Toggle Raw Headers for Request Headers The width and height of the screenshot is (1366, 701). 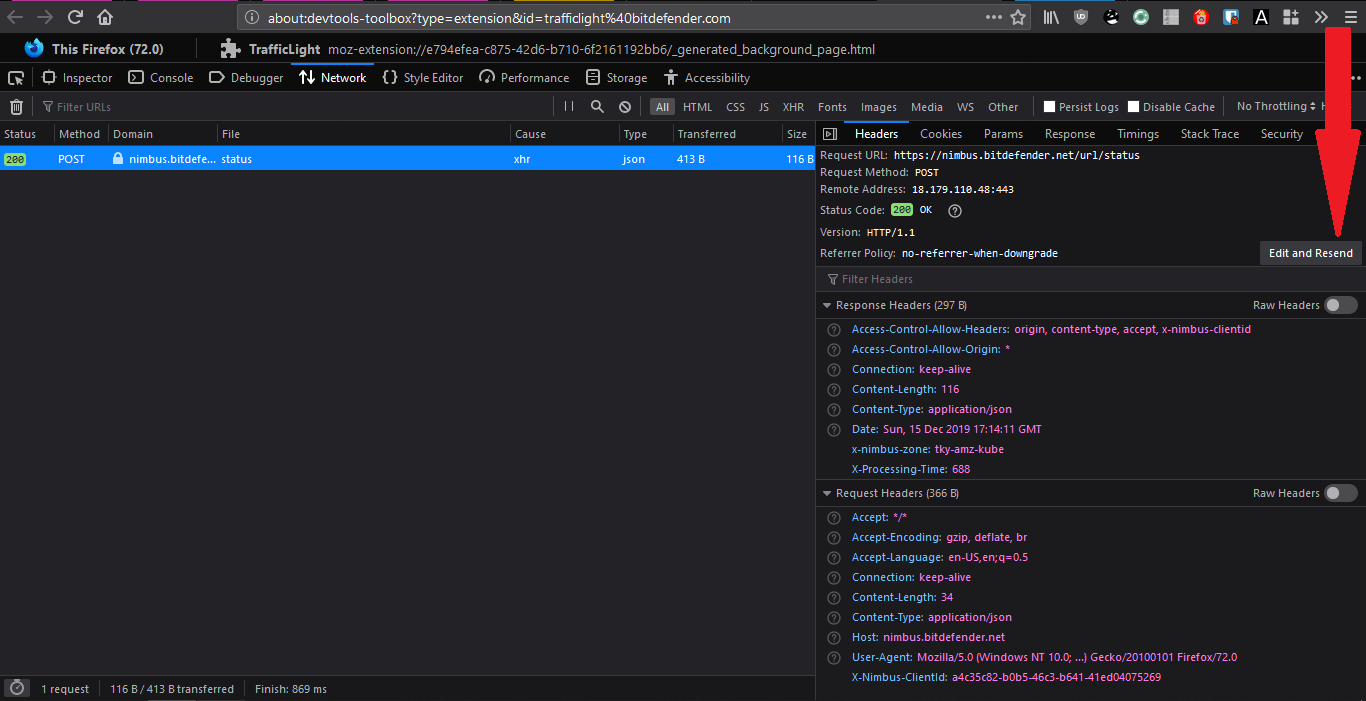(x=1341, y=493)
